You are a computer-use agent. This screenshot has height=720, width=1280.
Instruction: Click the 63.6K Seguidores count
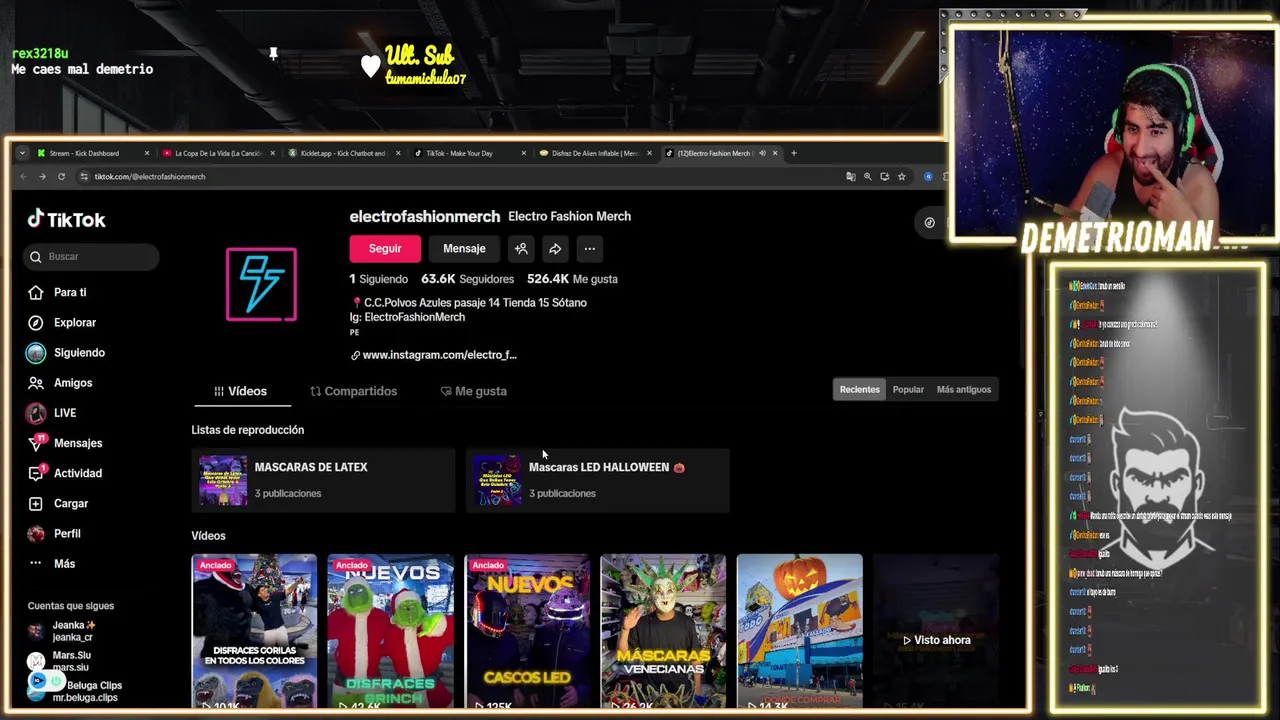(467, 279)
